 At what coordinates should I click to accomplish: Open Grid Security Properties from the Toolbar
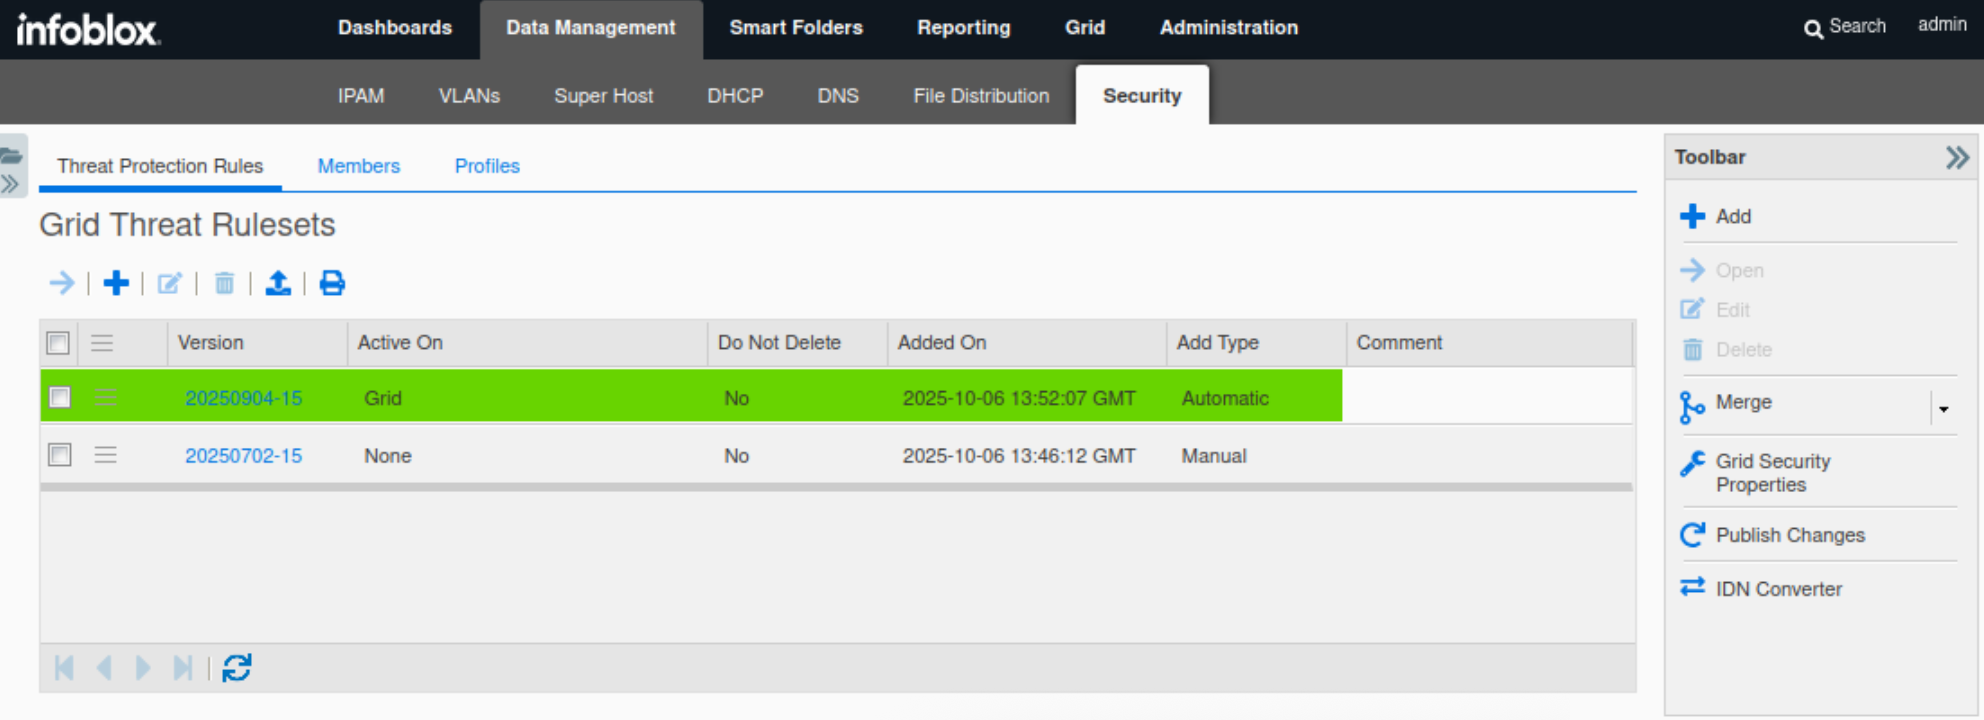[x=1692, y=463]
